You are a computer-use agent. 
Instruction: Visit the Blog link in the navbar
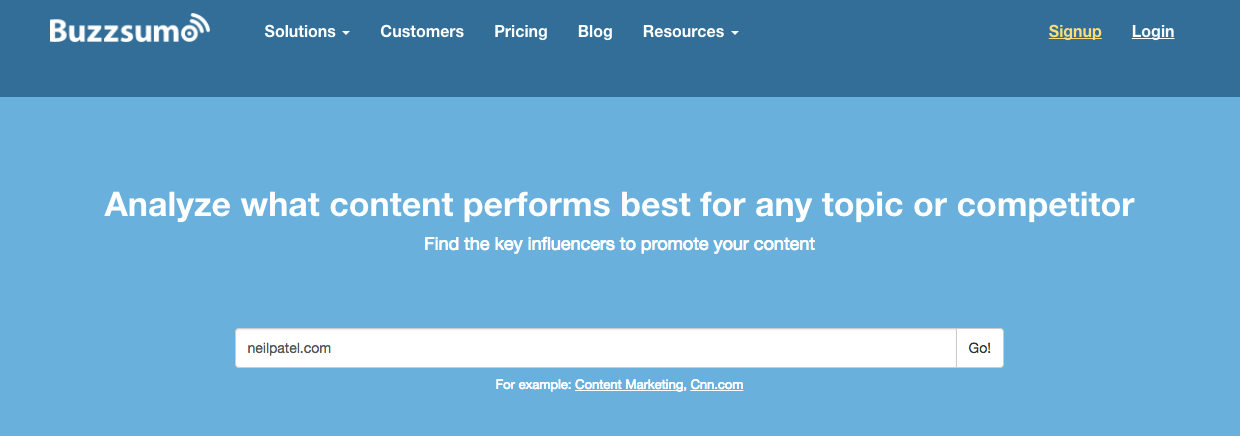coord(595,31)
